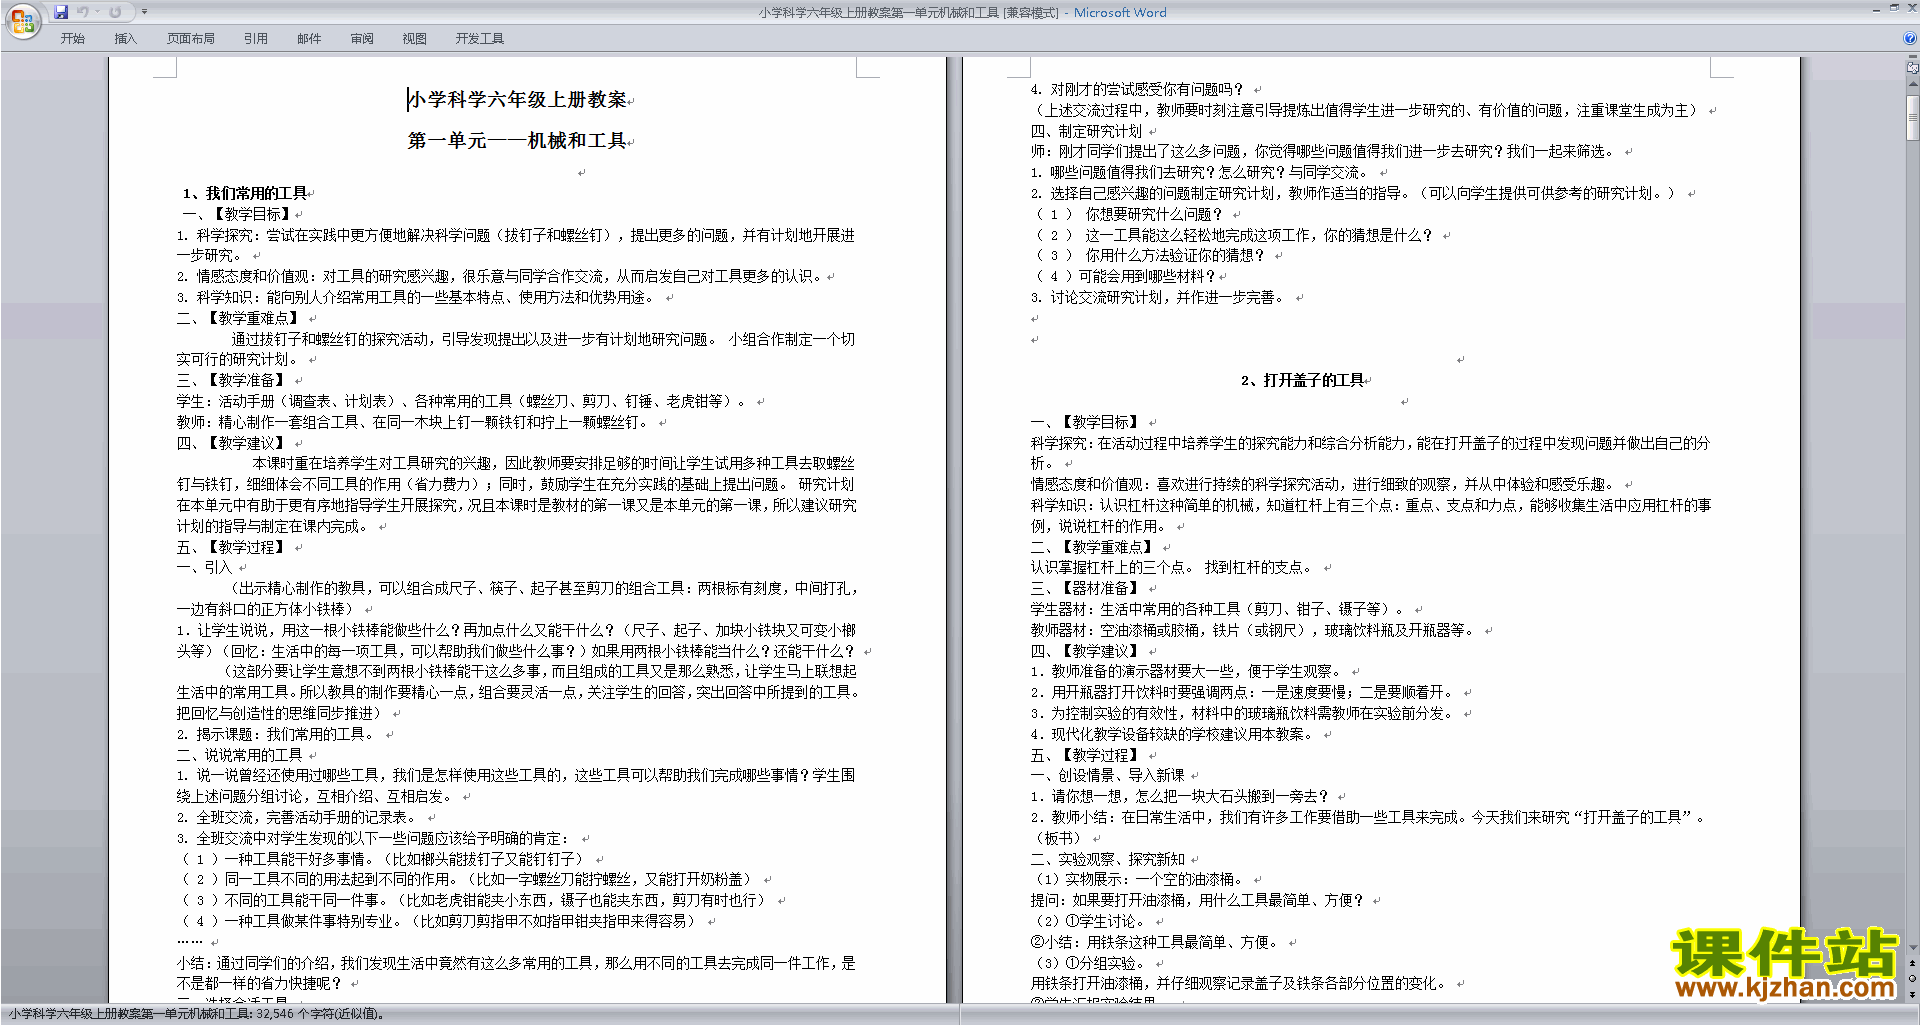Go to next page double-arrow button
The image size is (1920, 1025).
pyautogui.click(x=1913, y=995)
